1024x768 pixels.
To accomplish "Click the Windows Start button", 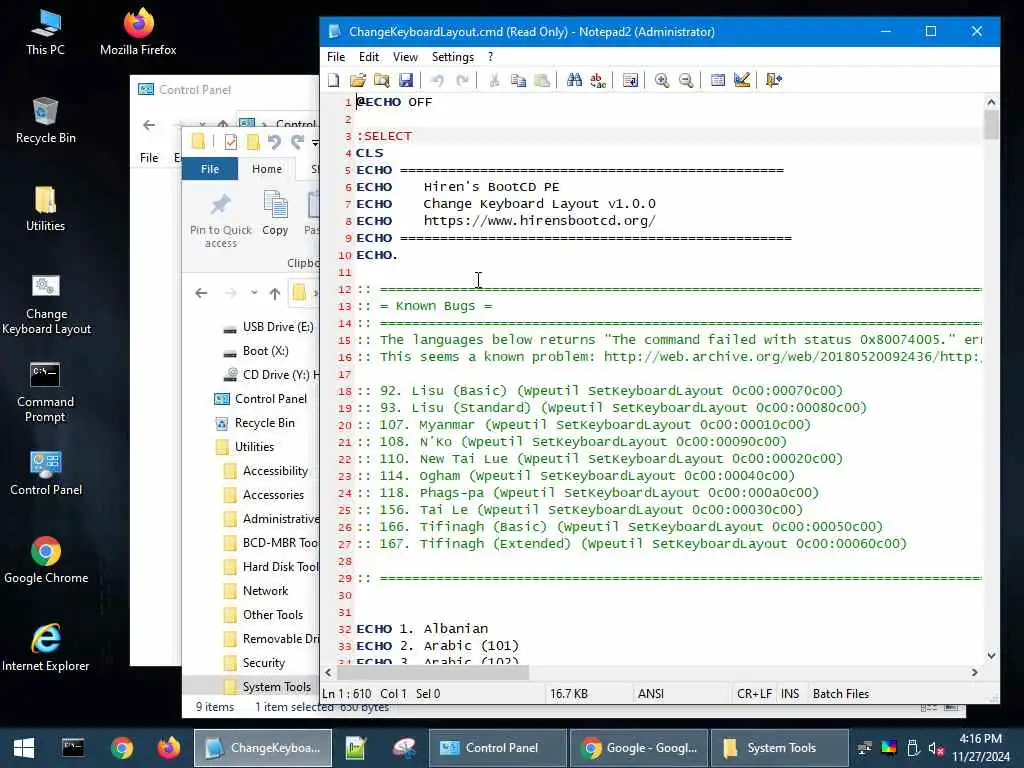I will [24, 748].
